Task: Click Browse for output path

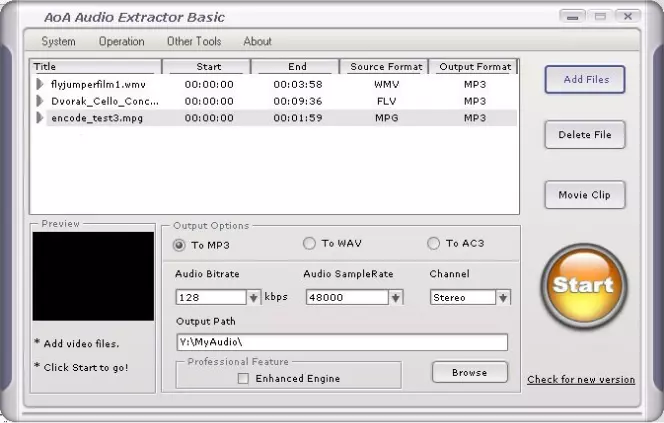Action: [x=470, y=373]
